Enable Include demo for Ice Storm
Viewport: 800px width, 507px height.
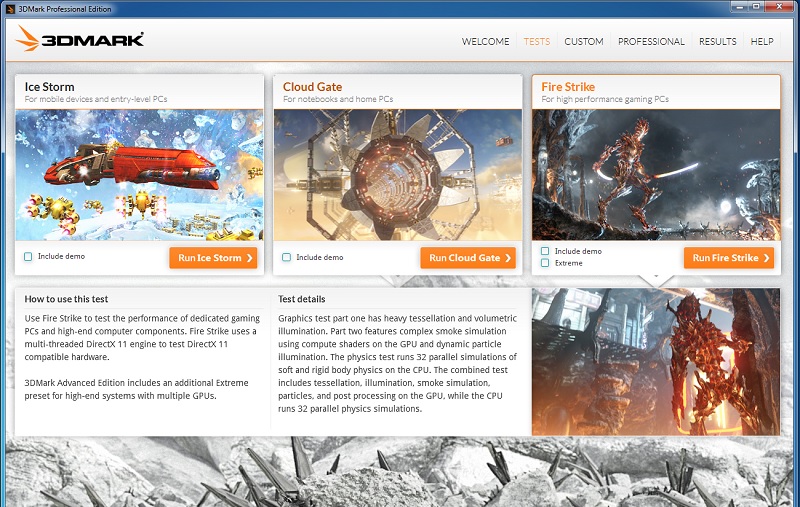(28, 257)
